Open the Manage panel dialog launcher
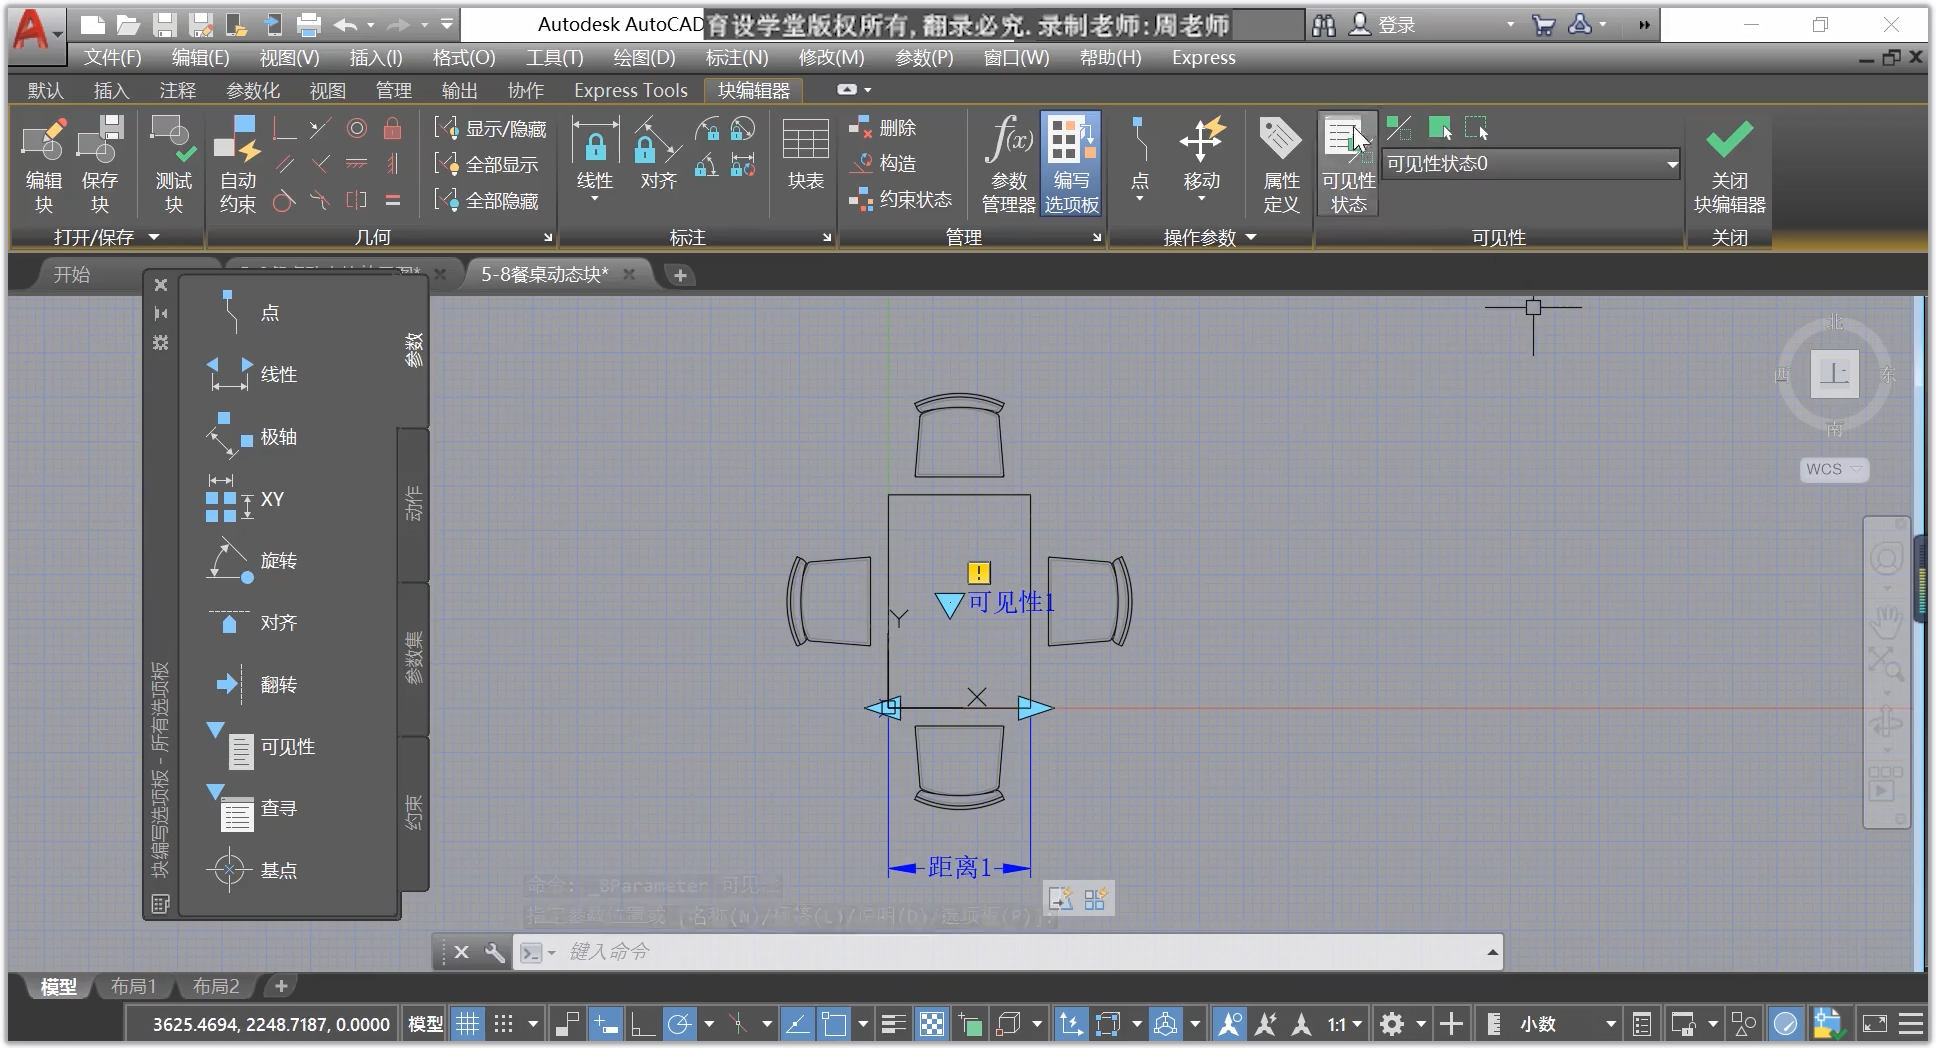1936x1049 pixels. pyautogui.click(x=1097, y=237)
